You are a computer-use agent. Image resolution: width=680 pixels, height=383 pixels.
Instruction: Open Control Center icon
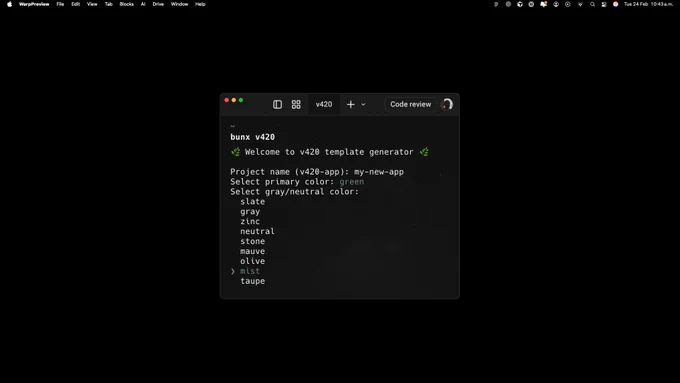click(x=604, y=4)
